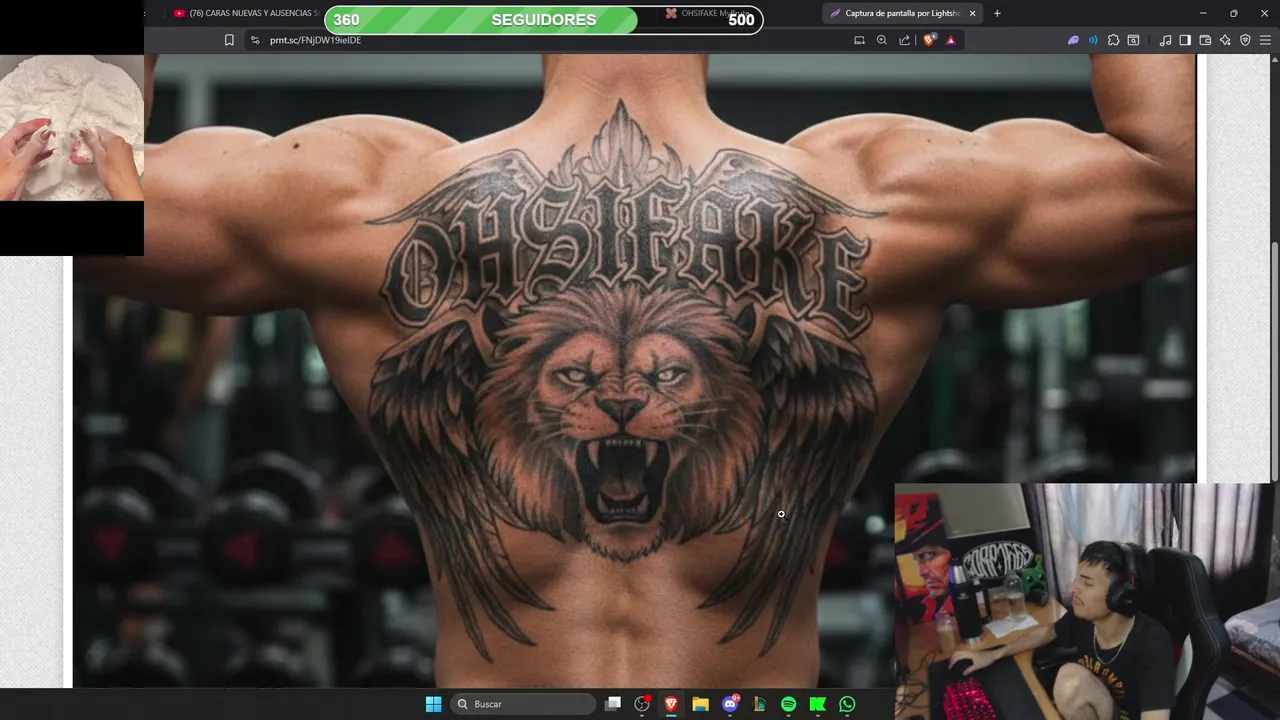The image size is (1280, 720).
Task: Open the zoom magnifier icon in address bar
Action: coord(882,40)
